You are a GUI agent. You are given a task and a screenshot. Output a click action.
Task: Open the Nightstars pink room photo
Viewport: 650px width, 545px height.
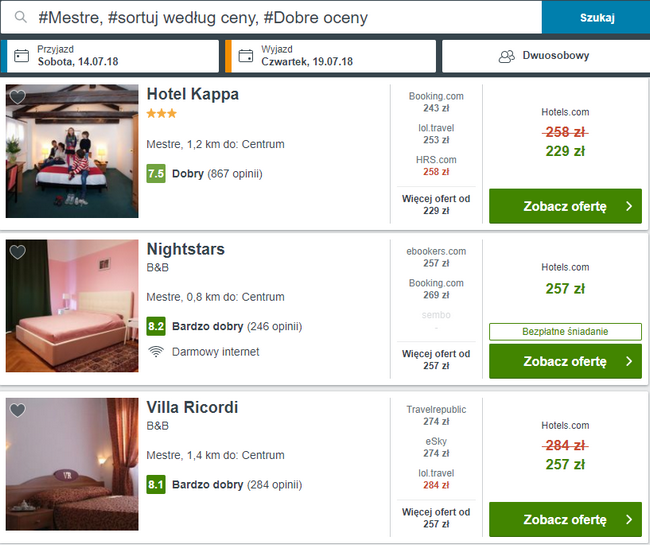coord(72,306)
